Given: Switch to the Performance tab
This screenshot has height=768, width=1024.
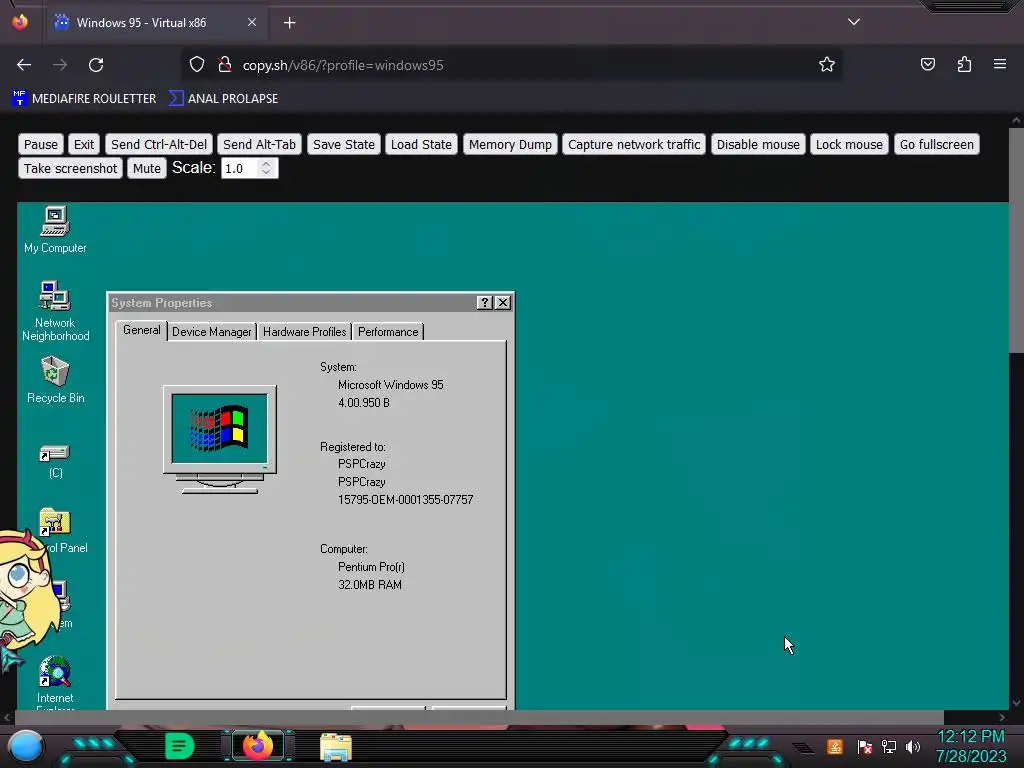Looking at the screenshot, I should tap(388, 332).
